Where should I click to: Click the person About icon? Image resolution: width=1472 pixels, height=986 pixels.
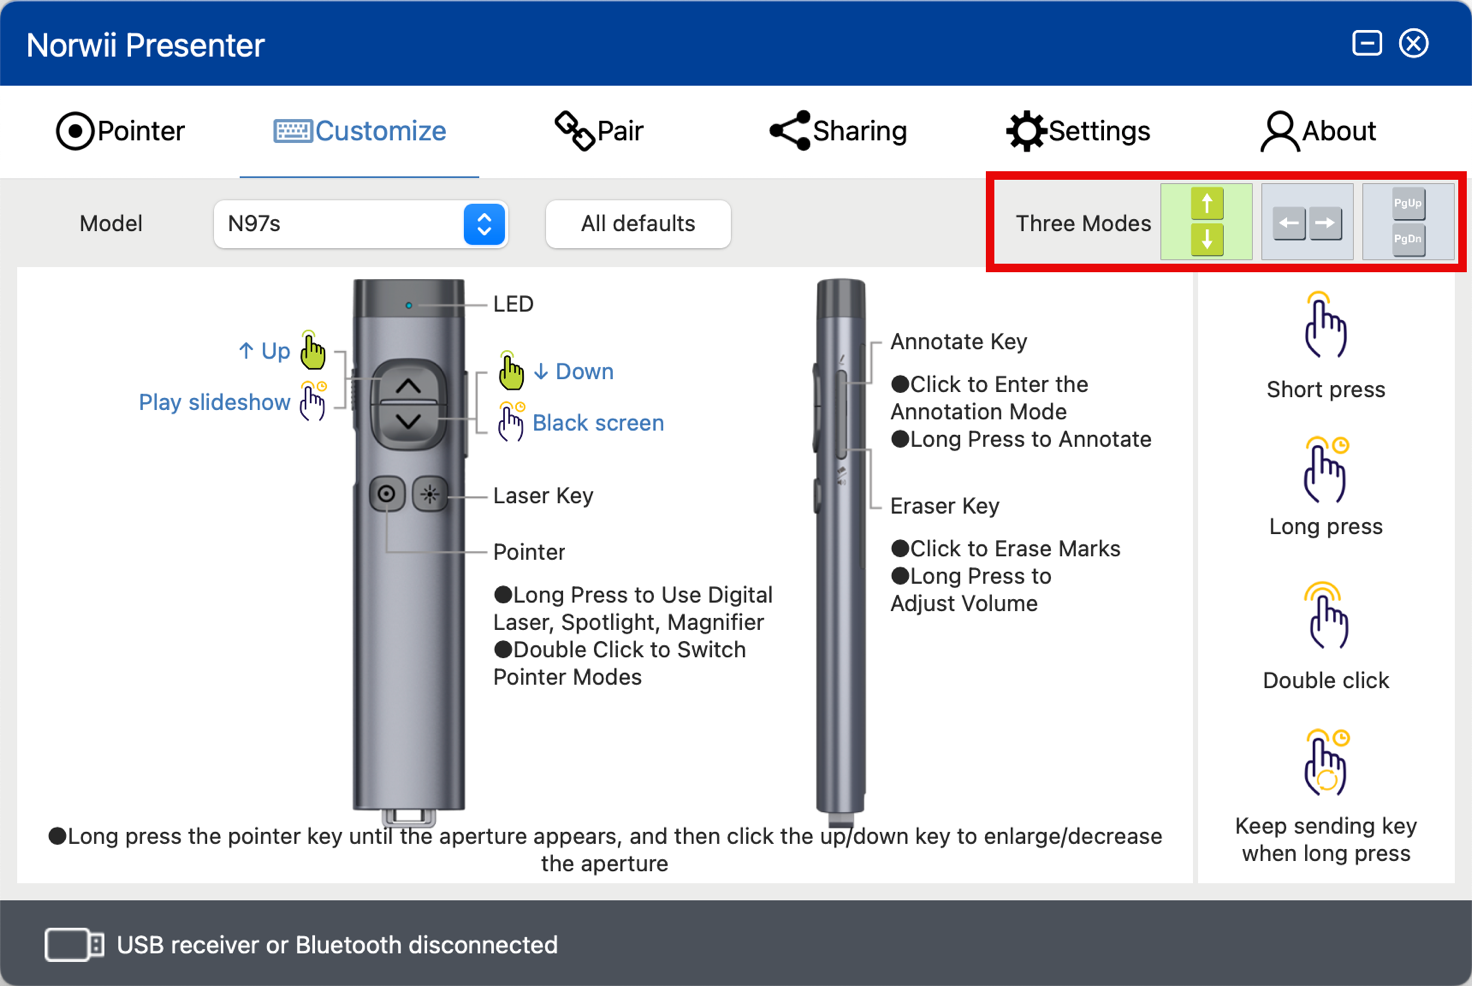coord(1279,131)
